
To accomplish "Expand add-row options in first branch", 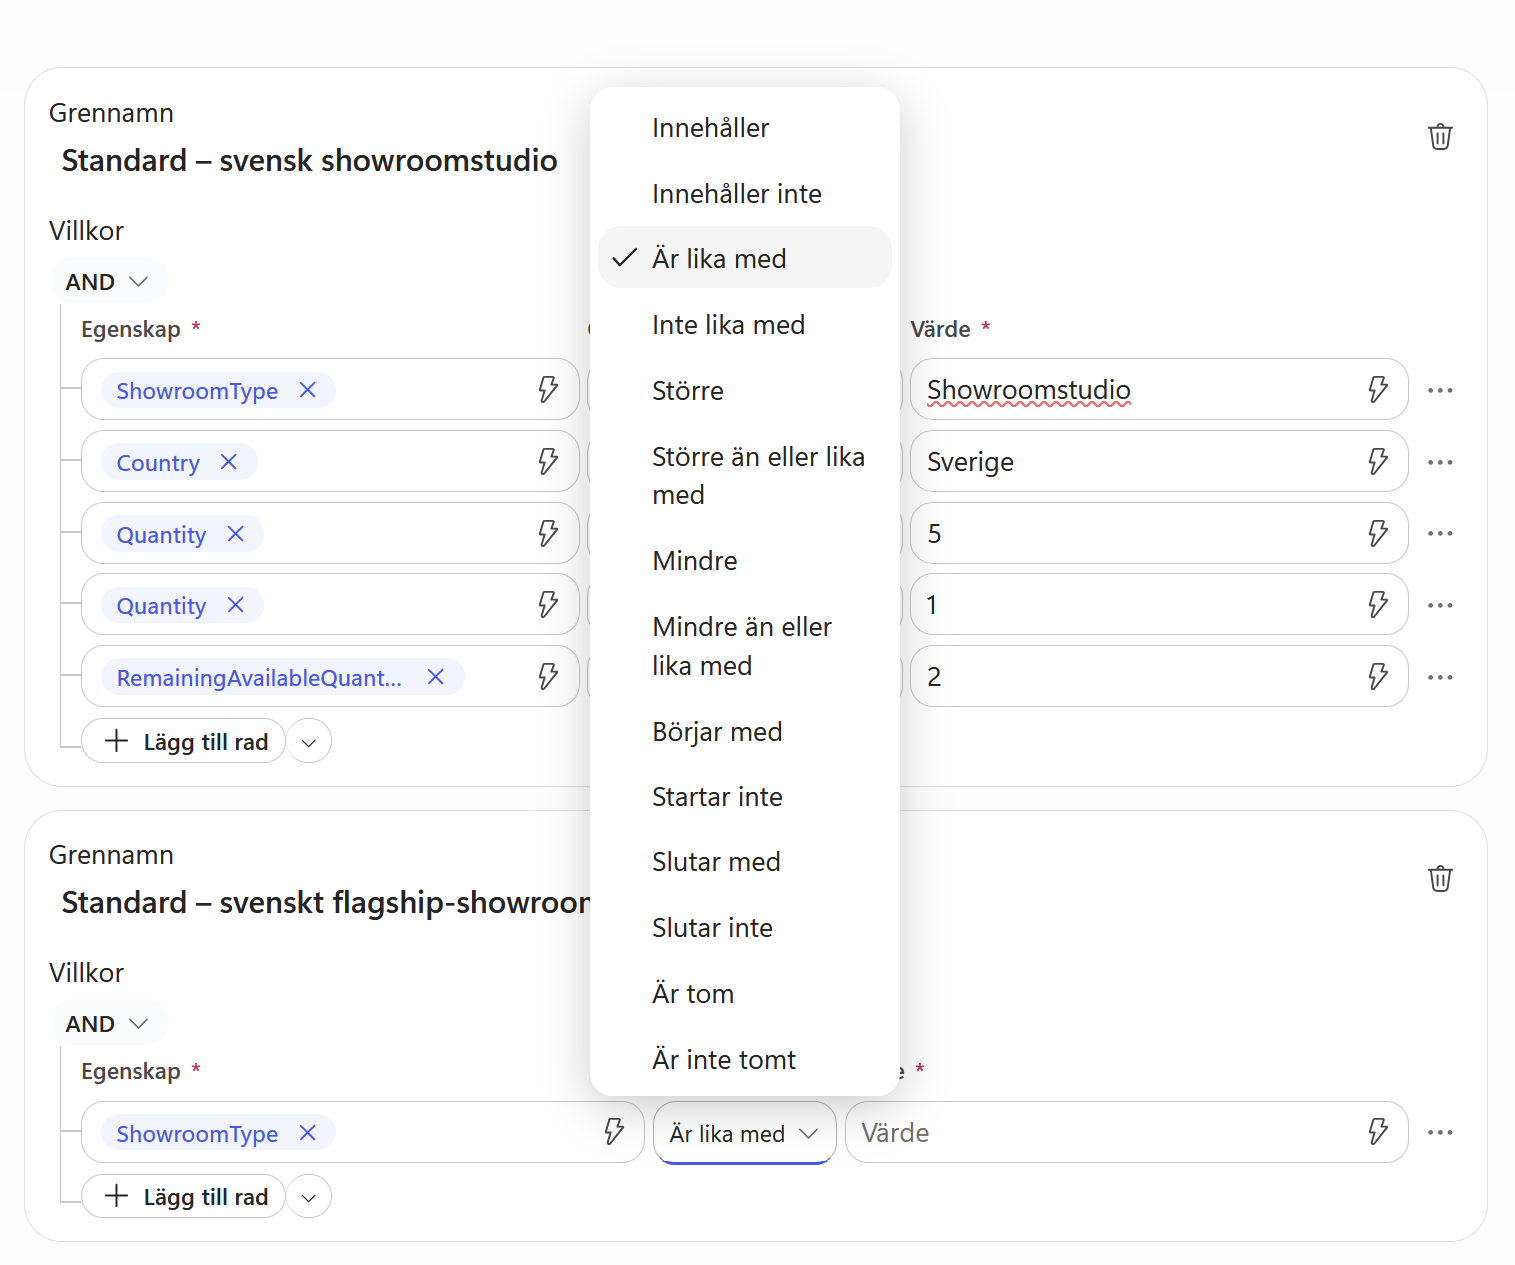I will pyautogui.click(x=309, y=742).
